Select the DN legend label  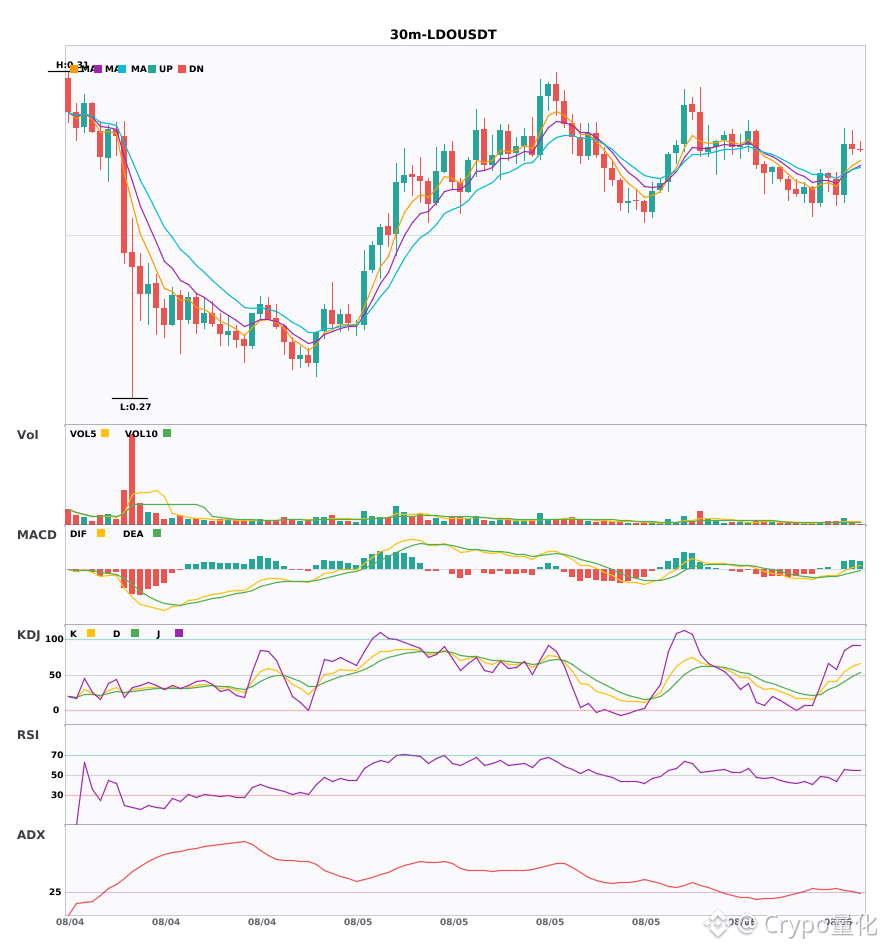(x=196, y=69)
